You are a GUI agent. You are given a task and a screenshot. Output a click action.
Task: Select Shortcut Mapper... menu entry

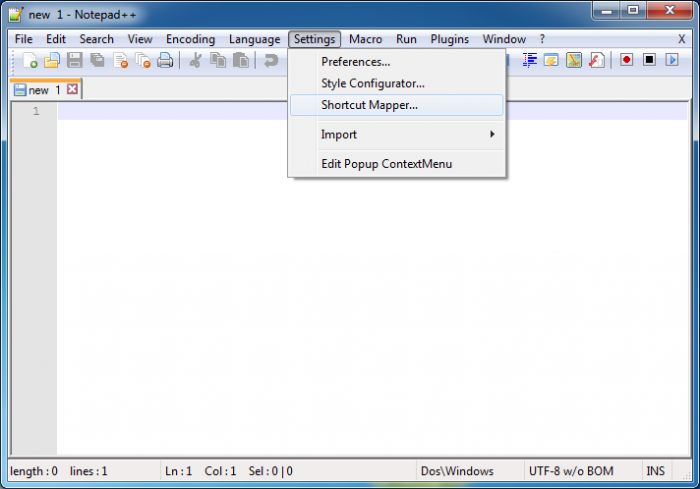[x=396, y=105]
